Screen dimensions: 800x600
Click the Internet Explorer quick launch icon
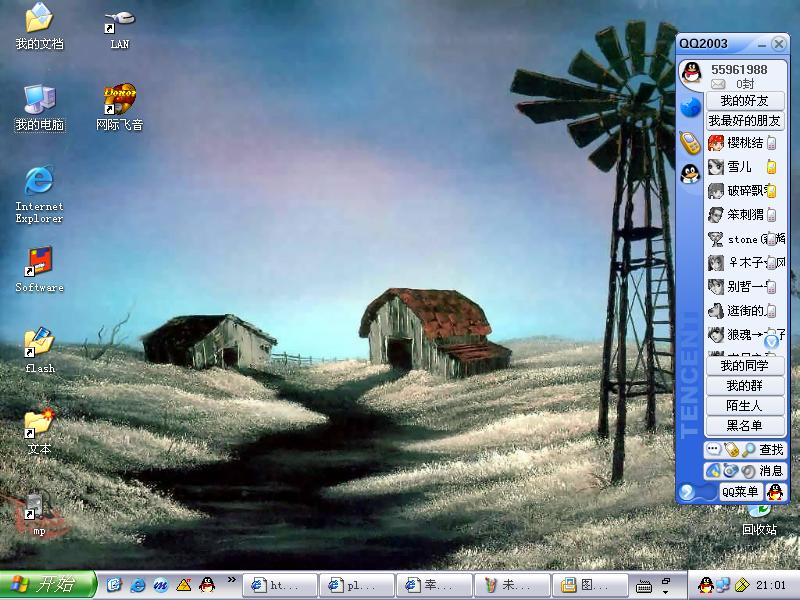tap(138, 585)
